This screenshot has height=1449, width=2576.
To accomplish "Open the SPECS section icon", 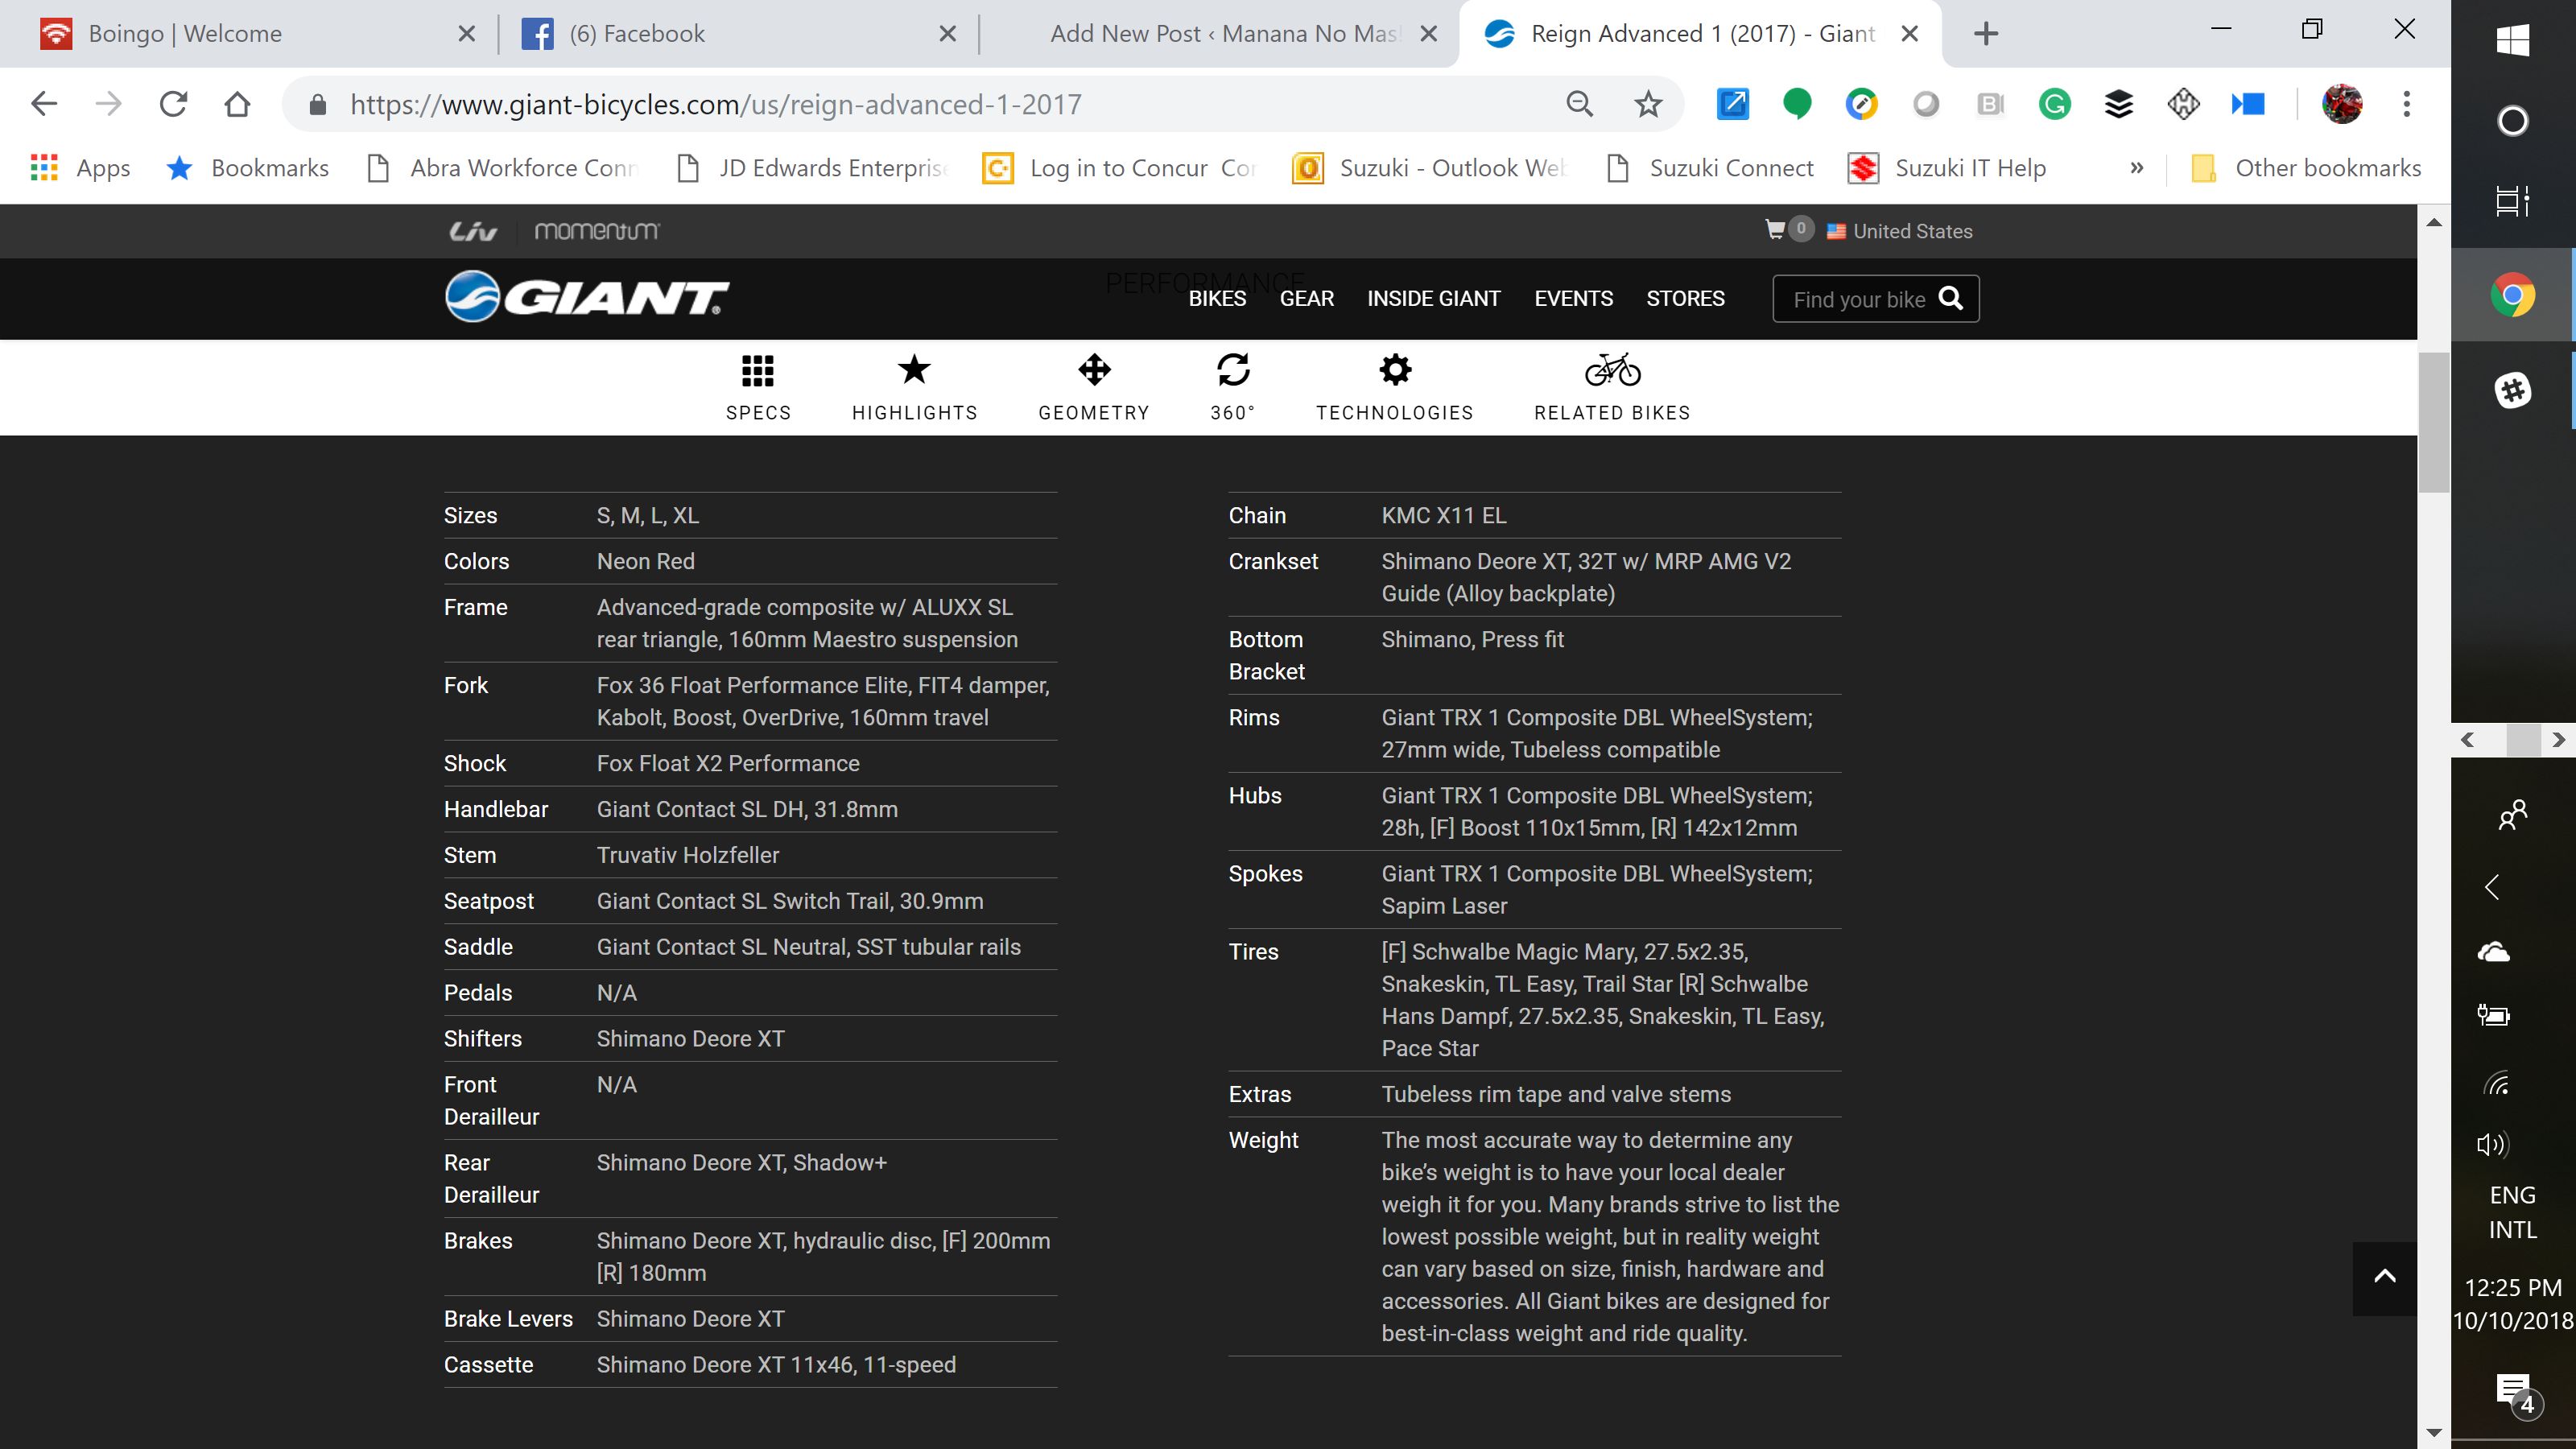I will pyautogui.click(x=758, y=371).
